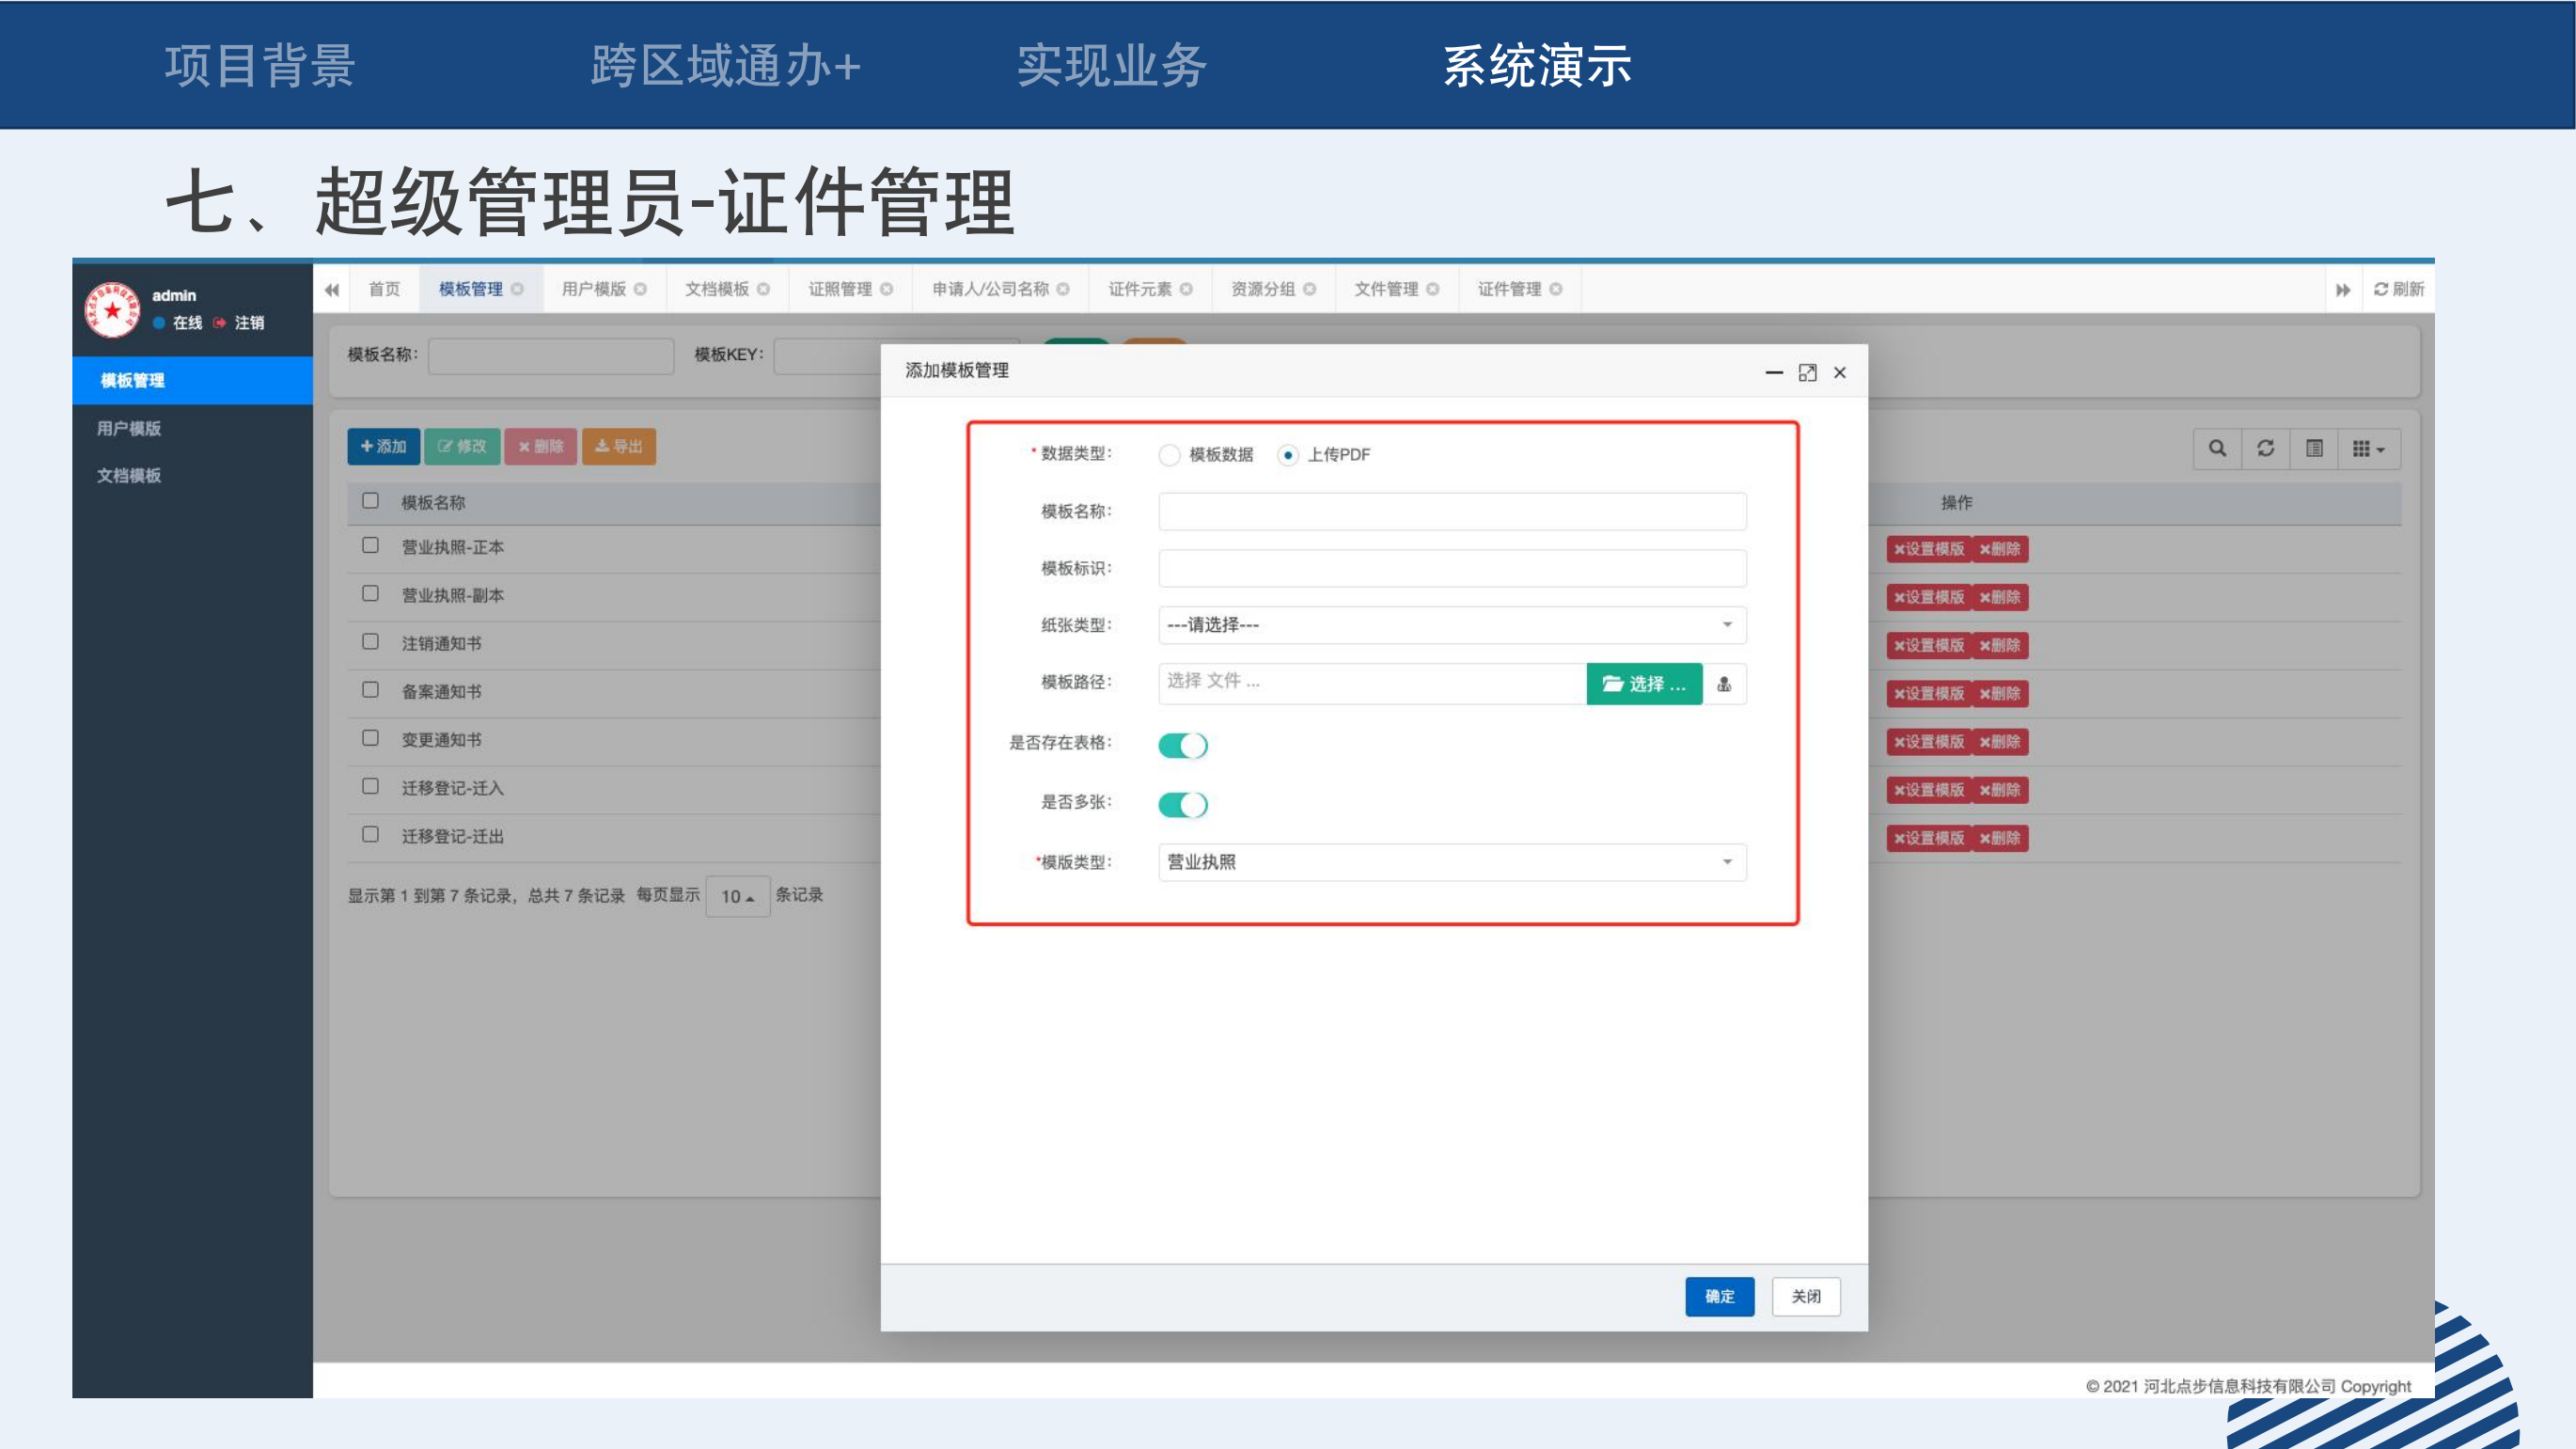Image resolution: width=2576 pixels, height=1449 pixels.
Task: Switch to the 证件元素 tab
Action: tap(1139, 289)
